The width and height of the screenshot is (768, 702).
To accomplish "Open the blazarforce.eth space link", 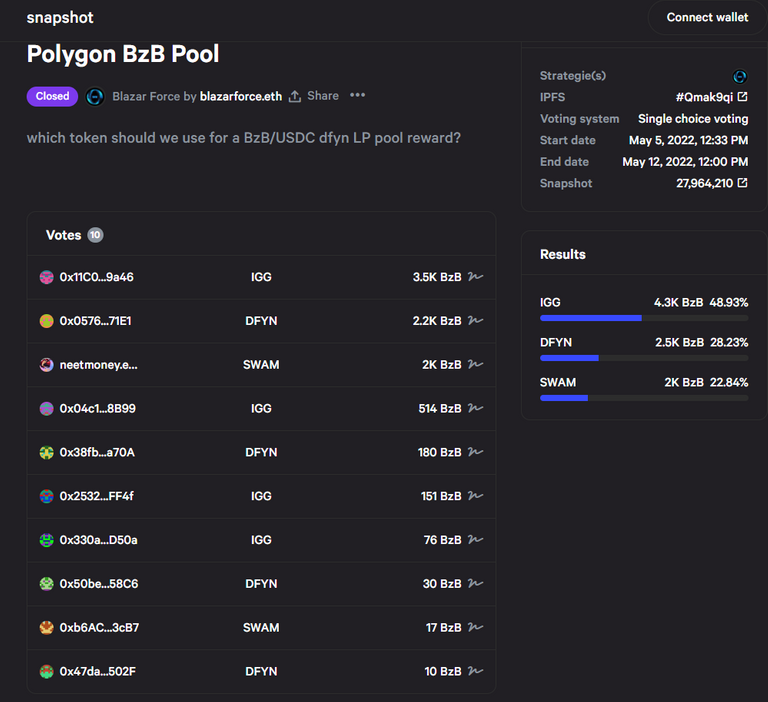I will point(240,96).
